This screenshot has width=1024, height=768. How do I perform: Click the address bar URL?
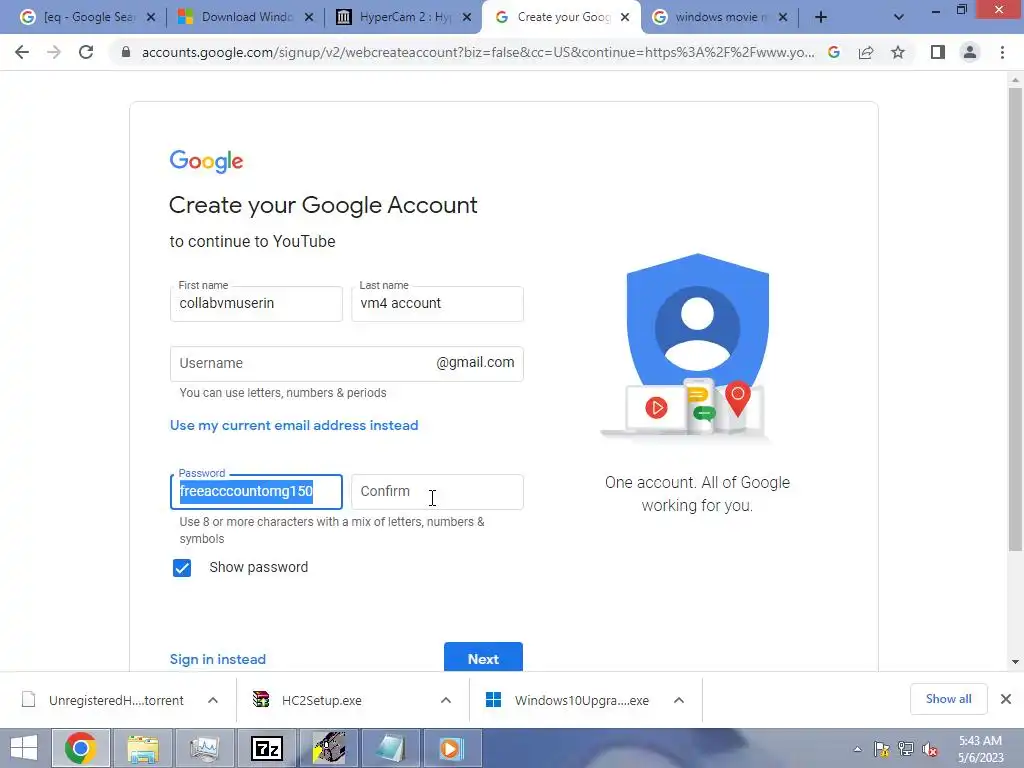click(x=478, y=52)
